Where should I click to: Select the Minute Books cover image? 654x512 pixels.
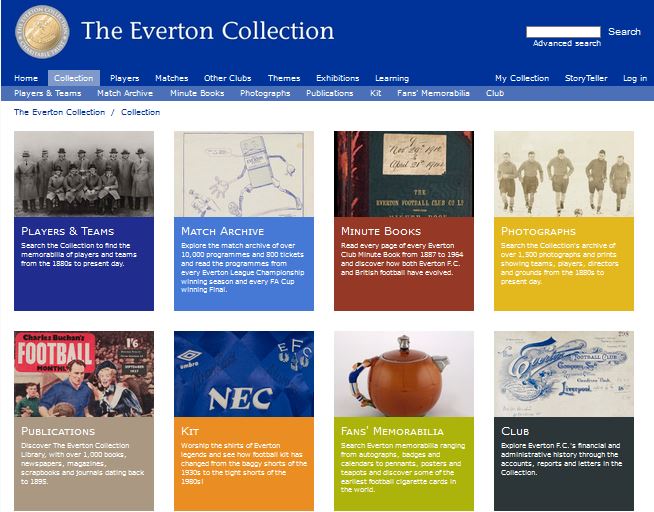coord(404,174)
